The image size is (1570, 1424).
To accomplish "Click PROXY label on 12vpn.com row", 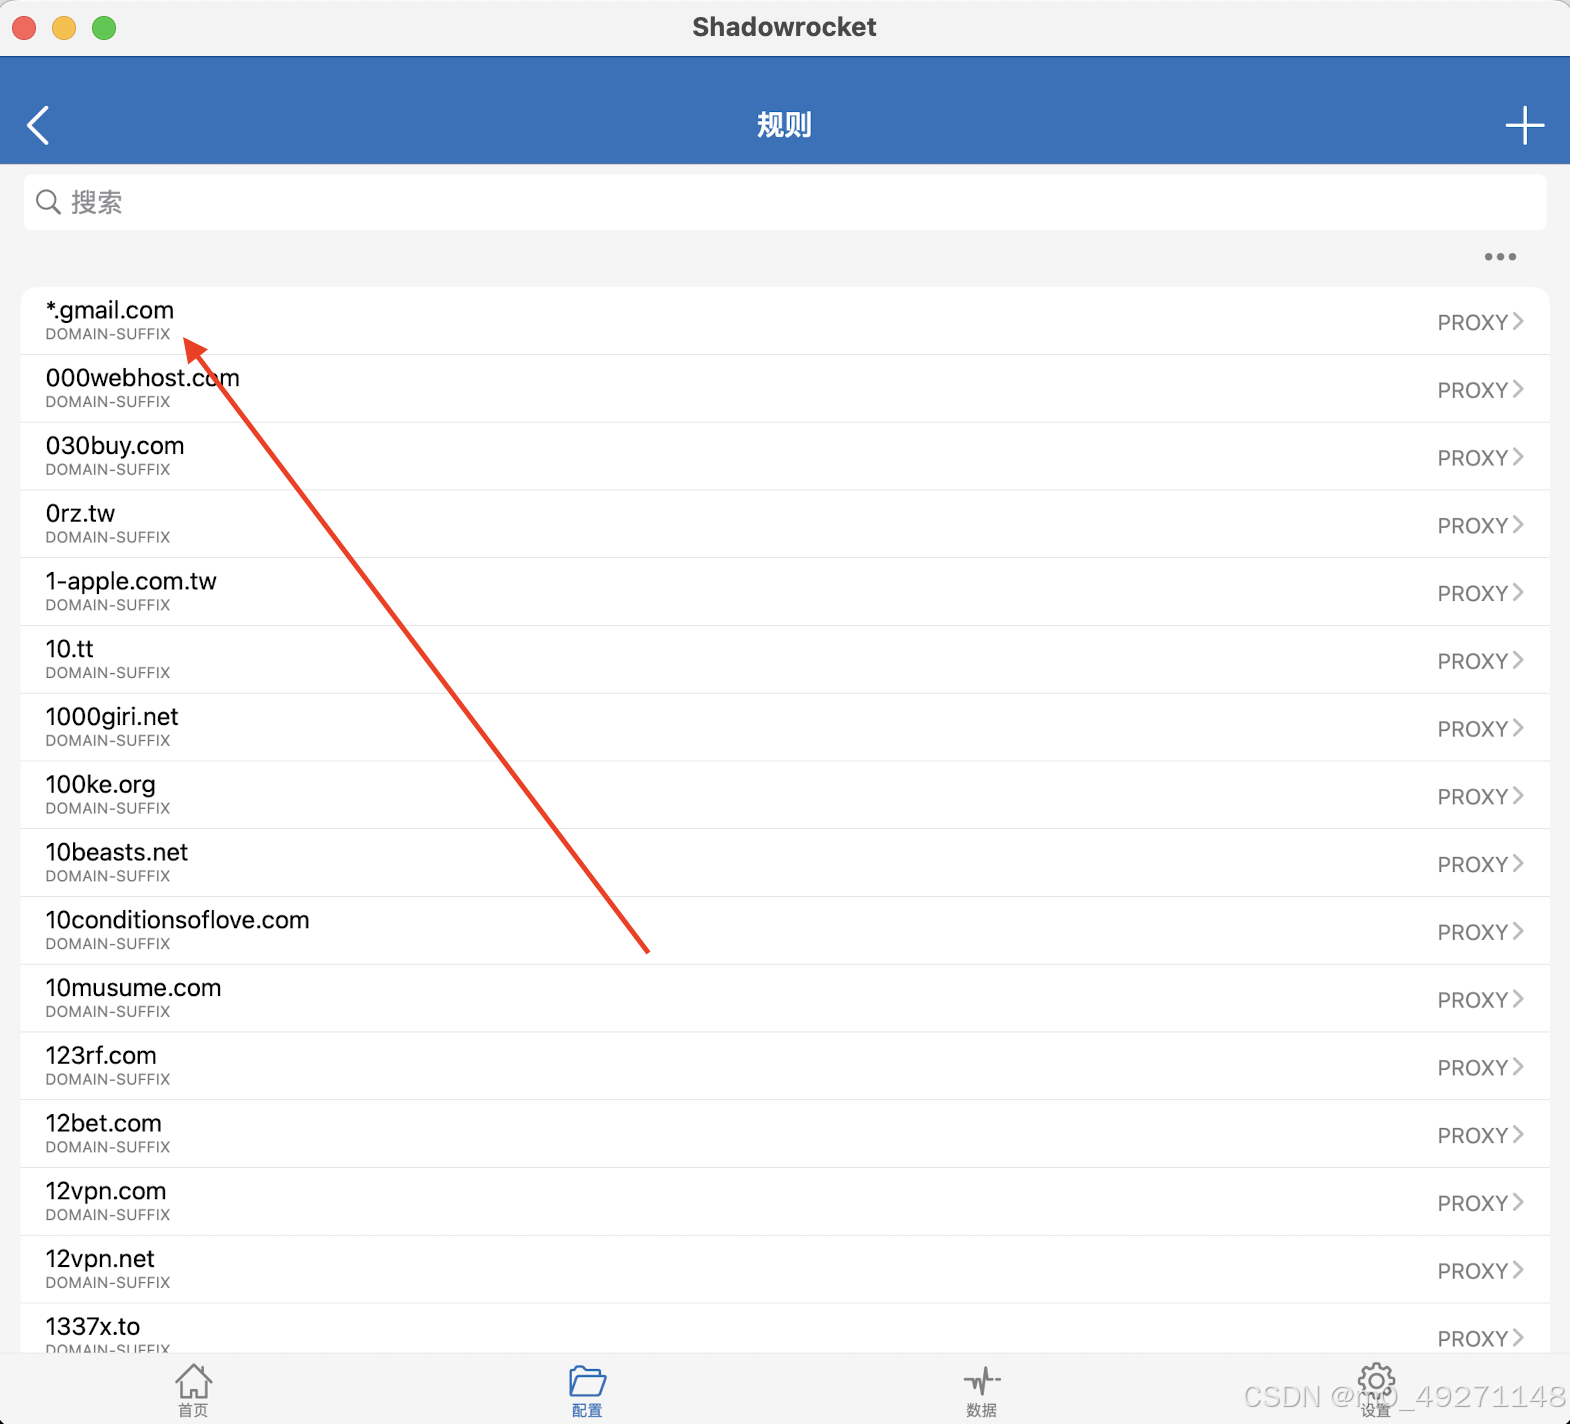I will (x=1472, y=1203).
